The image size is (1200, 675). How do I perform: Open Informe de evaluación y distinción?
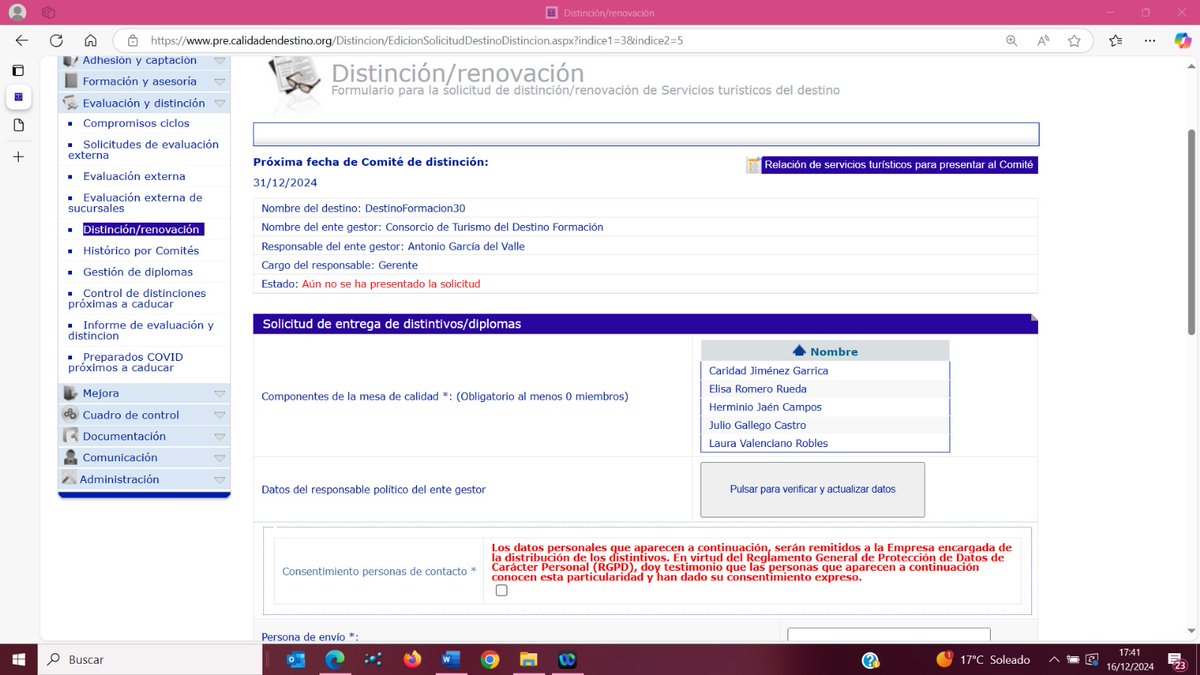(141, 330)
